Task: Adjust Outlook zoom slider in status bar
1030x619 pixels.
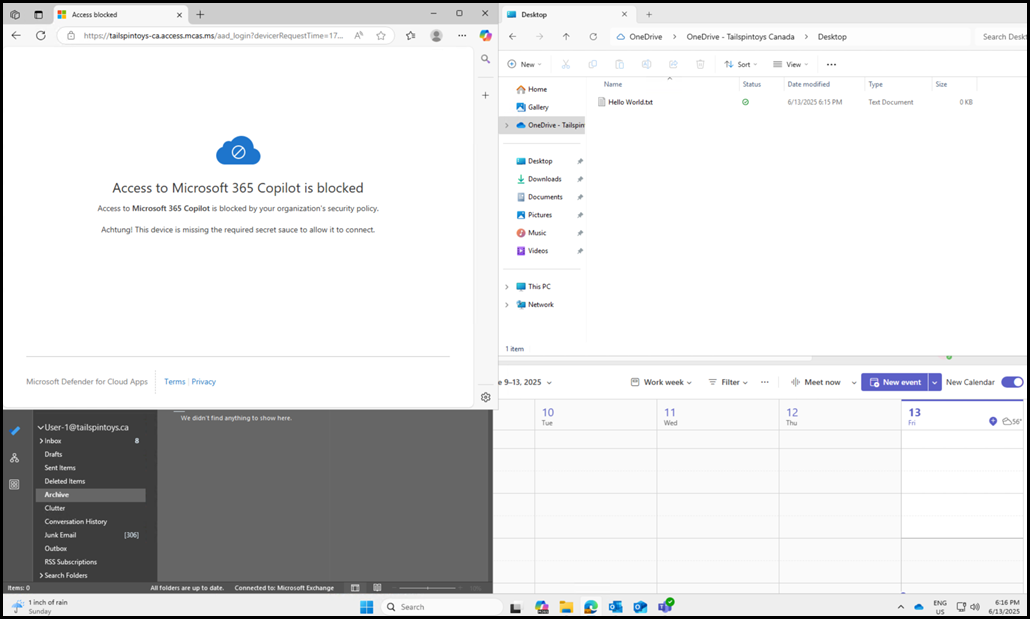Action: click(x=428, y=588)
